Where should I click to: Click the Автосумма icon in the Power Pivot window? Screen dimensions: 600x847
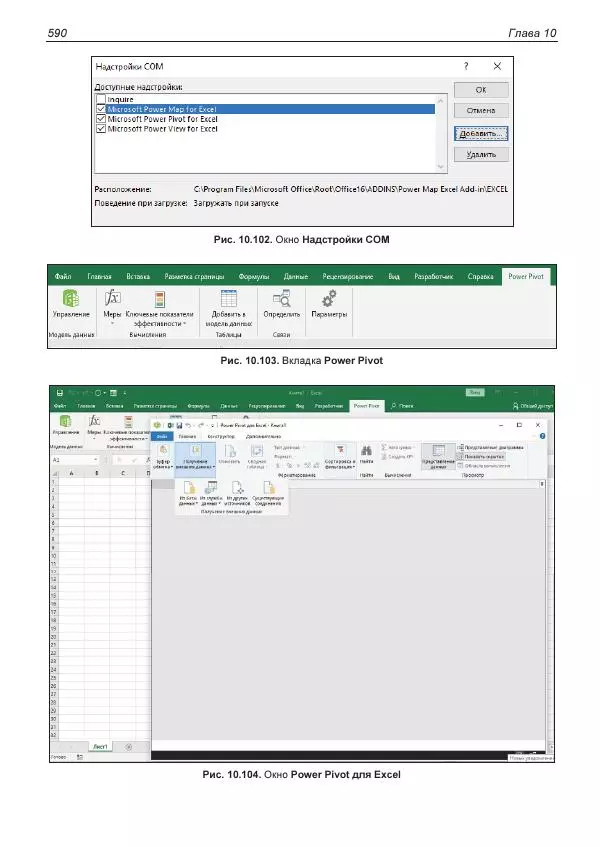(x=384, y=447)
